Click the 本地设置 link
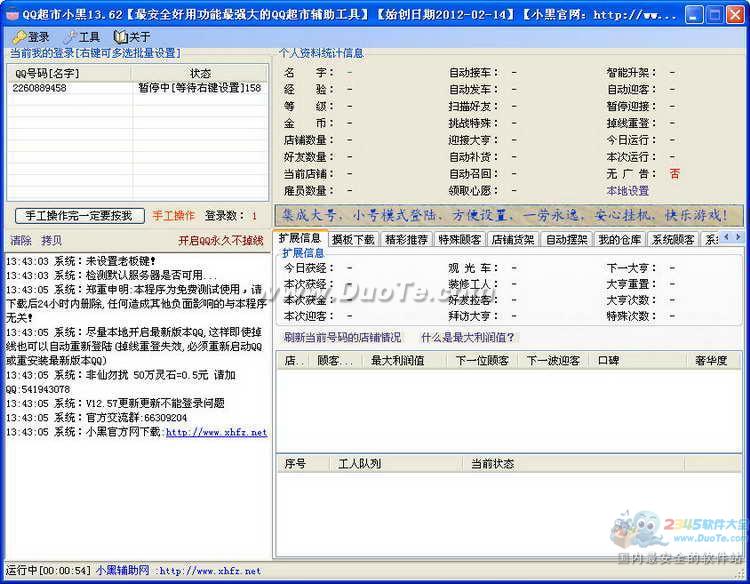This screenshot has width=750, height=584. pyautogui.click(x=628, y=191)
